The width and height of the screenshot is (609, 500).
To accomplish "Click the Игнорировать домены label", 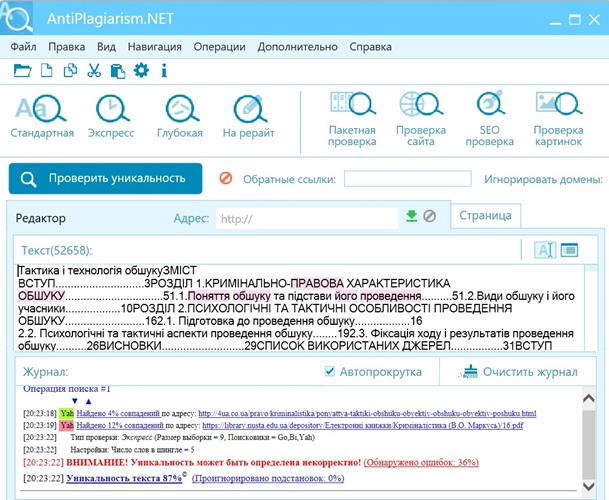I will pyautogui.click(x=543, y=179).
